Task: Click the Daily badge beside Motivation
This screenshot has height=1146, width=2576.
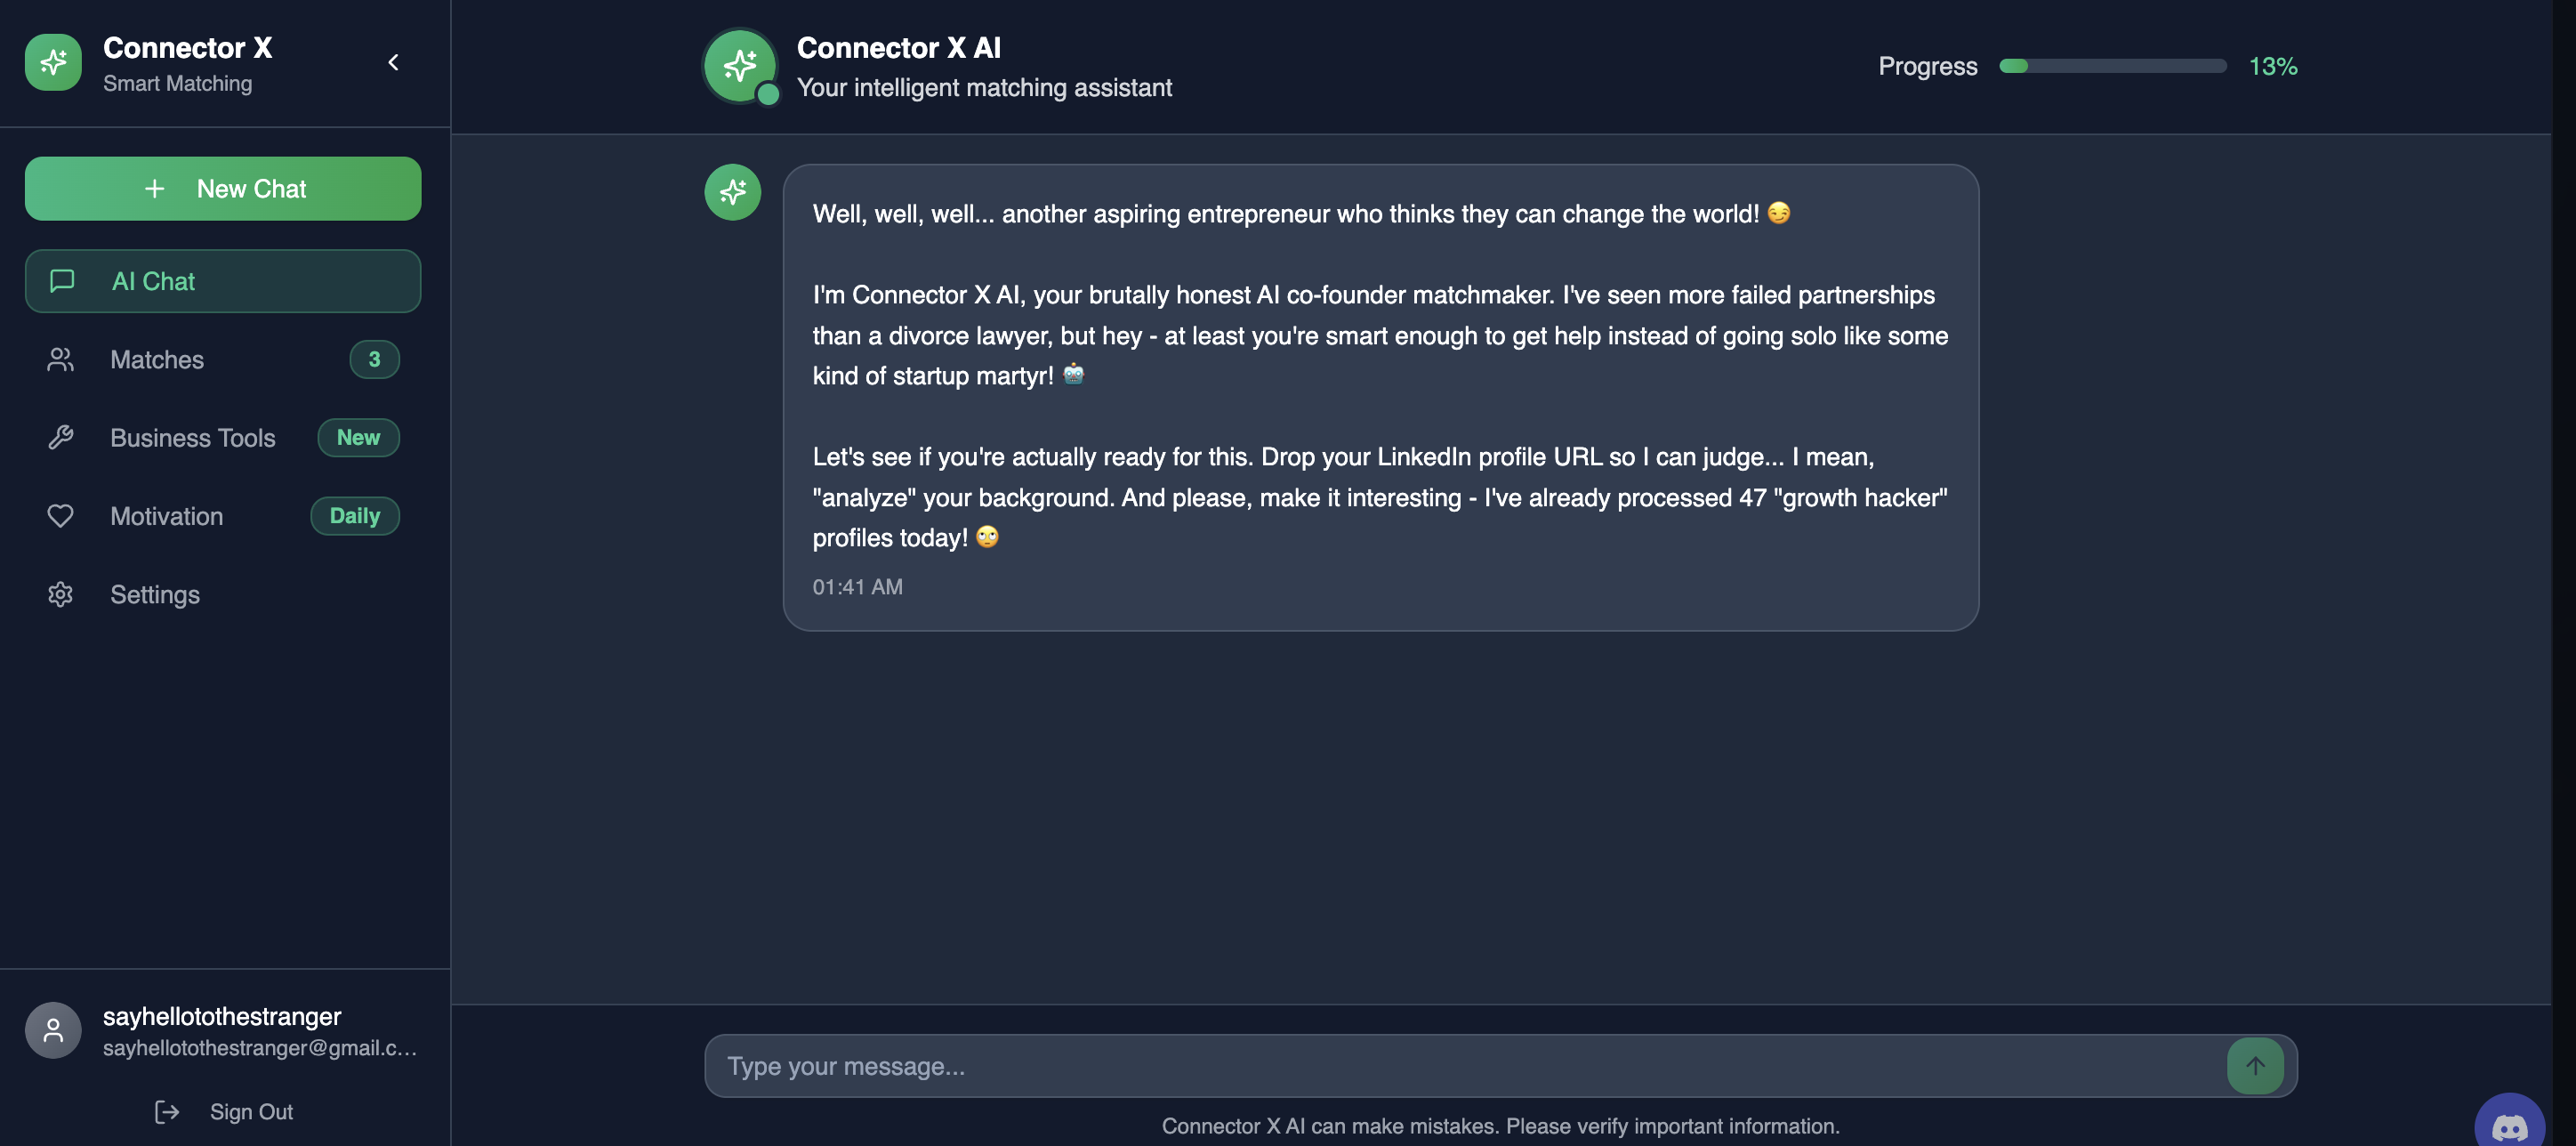Action: (x=355, y=516)
